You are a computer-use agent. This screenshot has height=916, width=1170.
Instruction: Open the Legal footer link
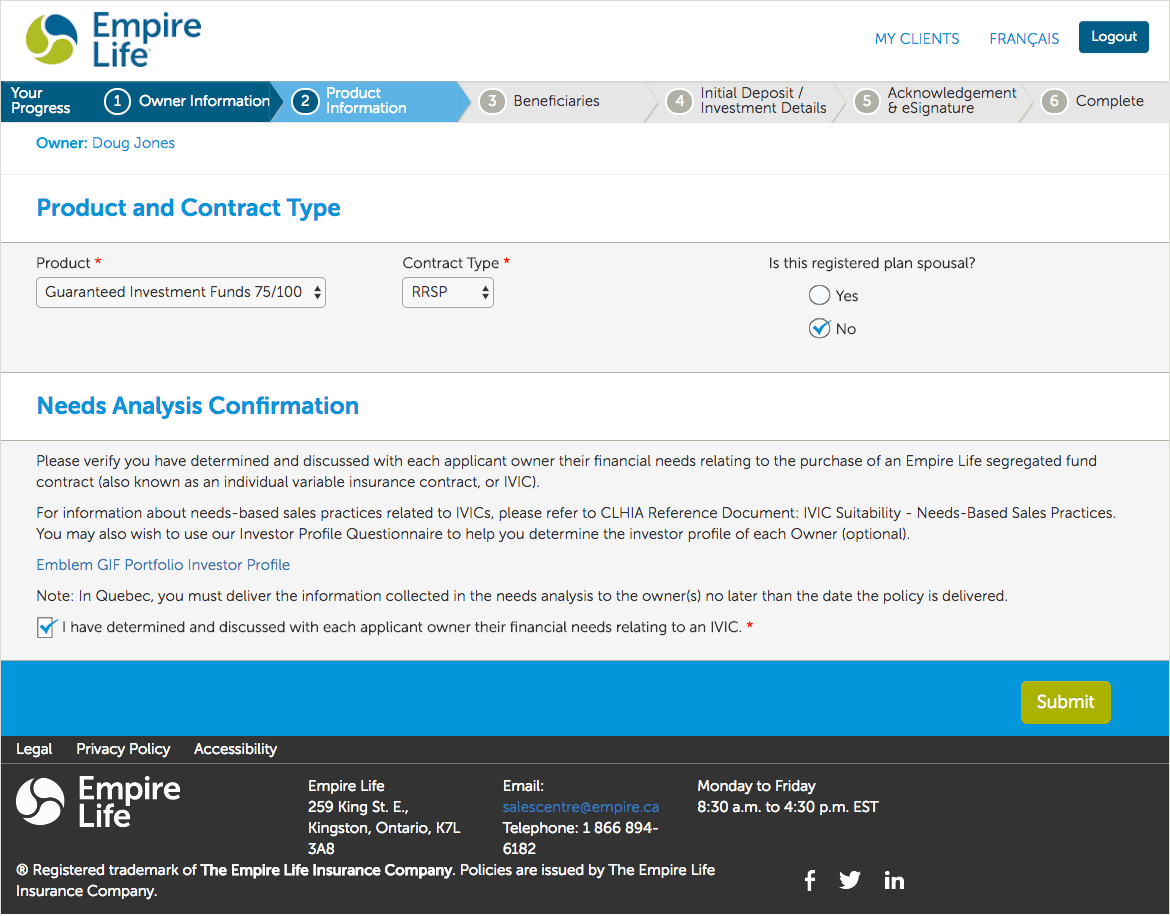point(34,749)
